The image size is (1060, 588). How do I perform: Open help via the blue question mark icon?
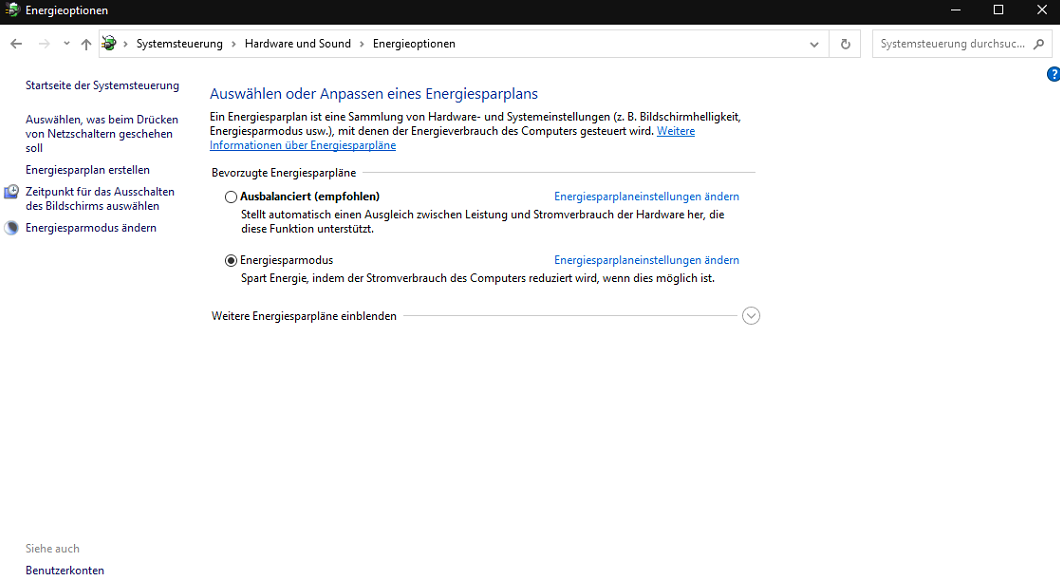pyautogui.click(x=1052, y=74)
